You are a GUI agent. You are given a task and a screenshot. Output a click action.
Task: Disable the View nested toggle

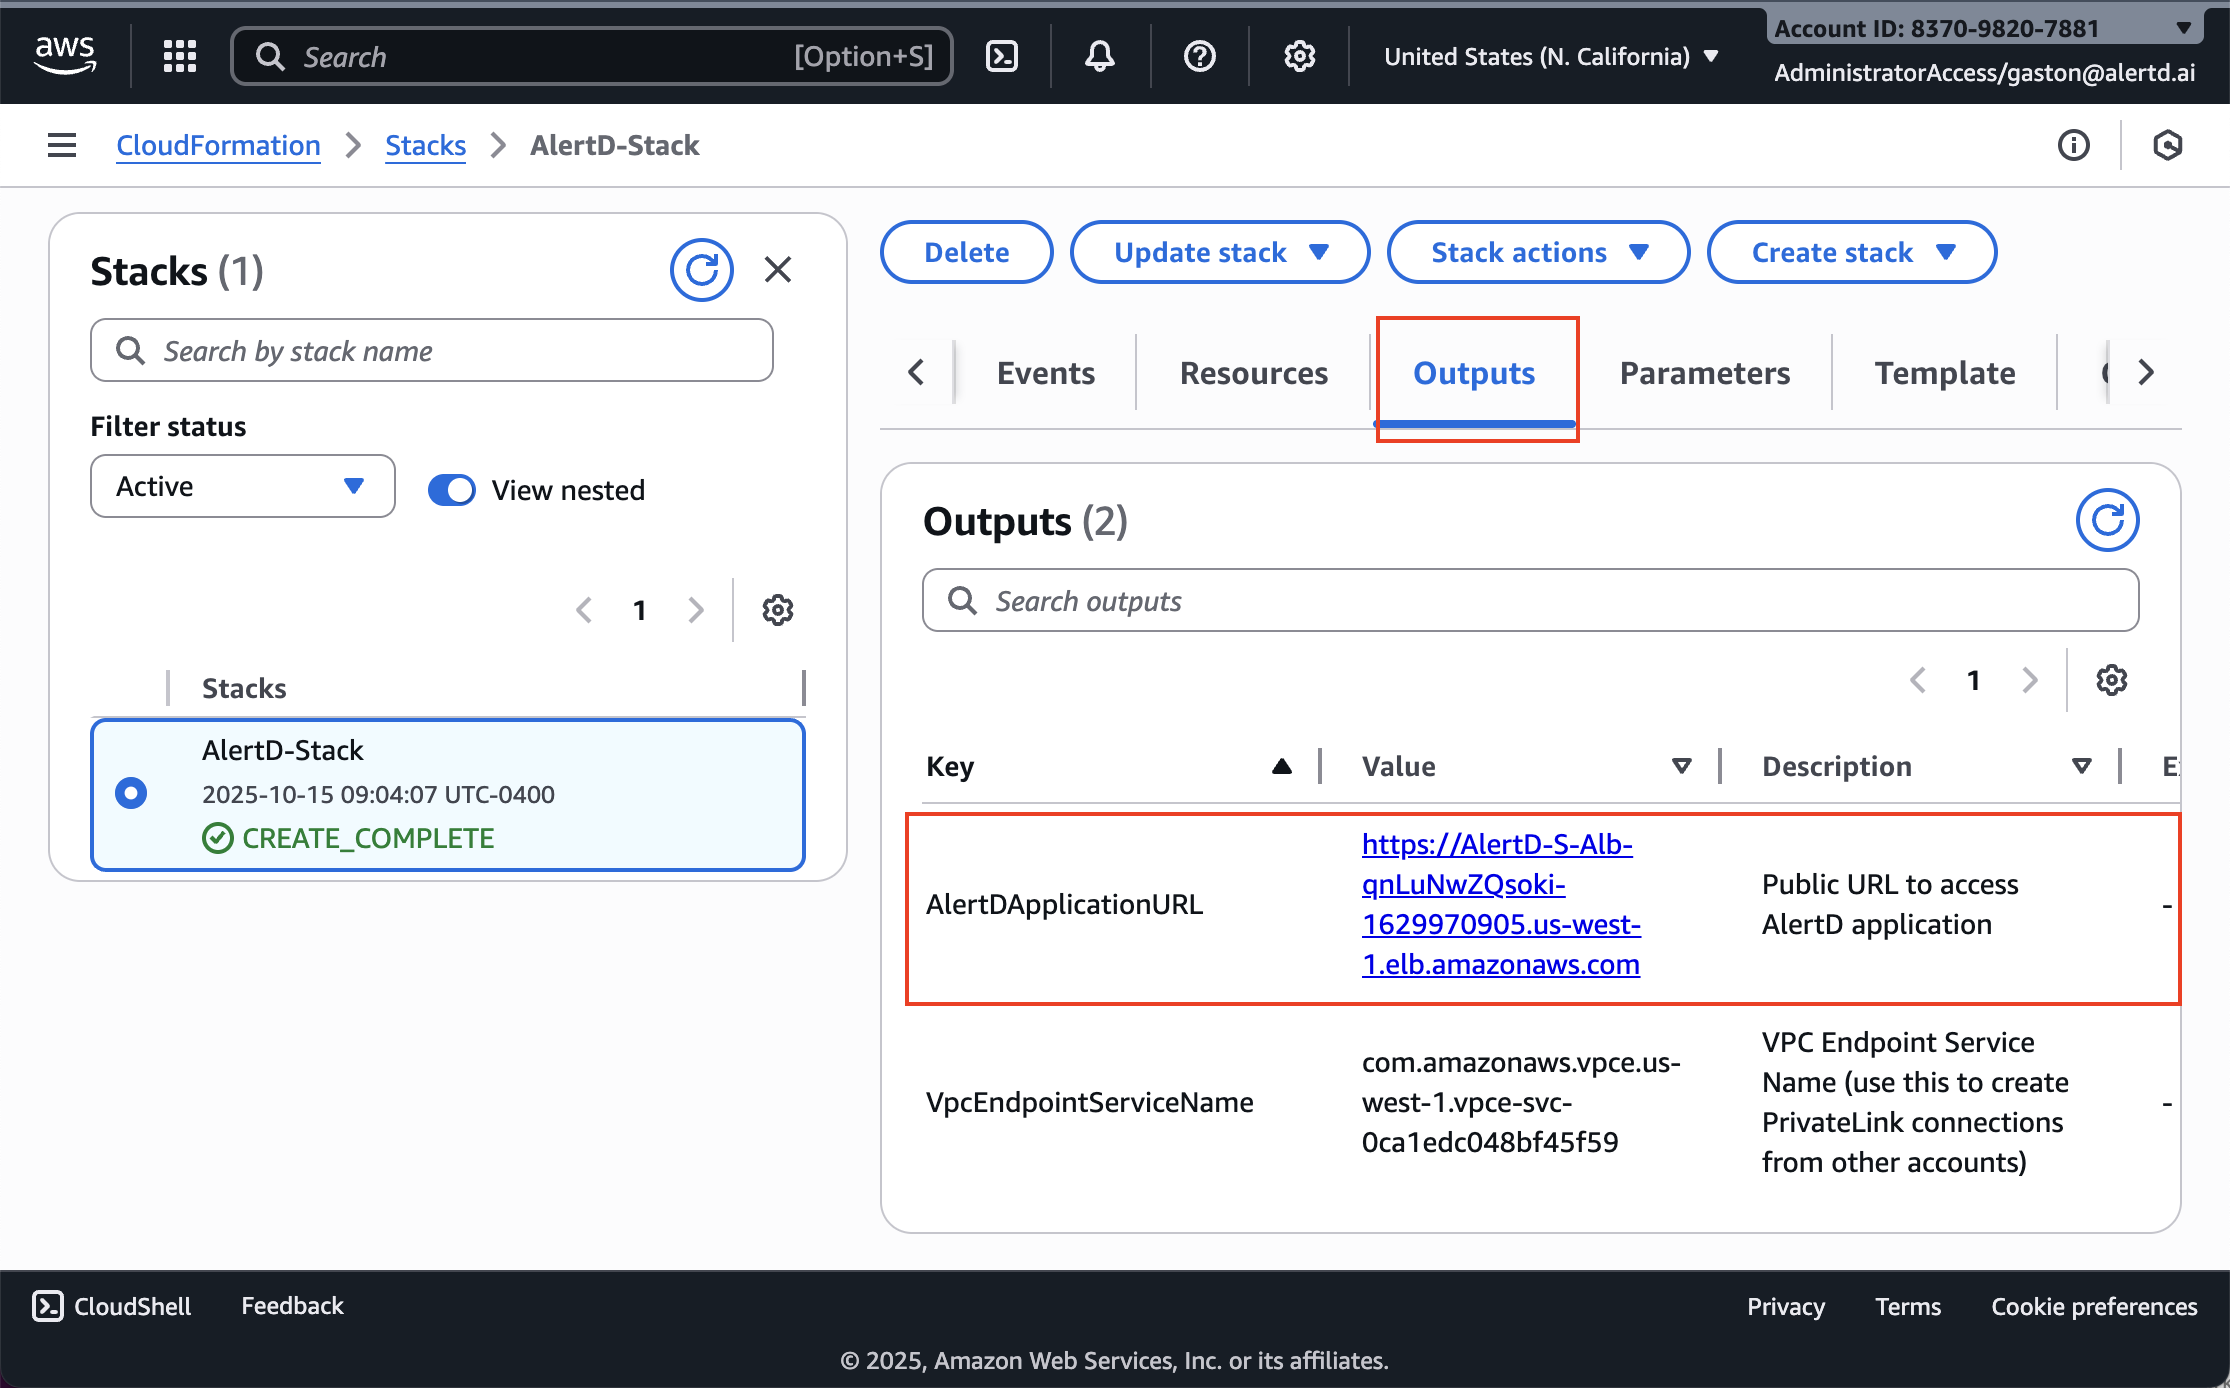point(452,490)
